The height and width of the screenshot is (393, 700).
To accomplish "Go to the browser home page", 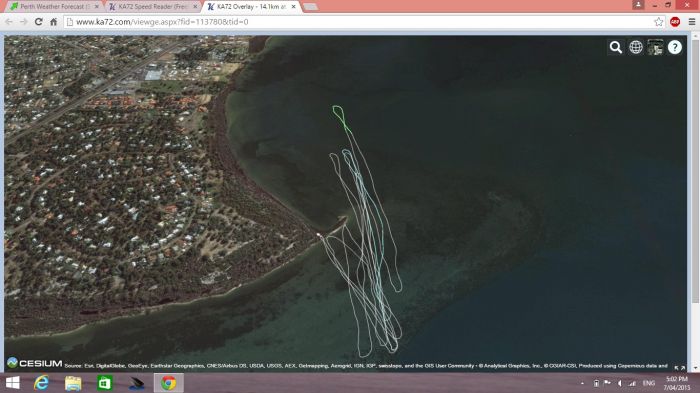I will click(x=54, y=22).
